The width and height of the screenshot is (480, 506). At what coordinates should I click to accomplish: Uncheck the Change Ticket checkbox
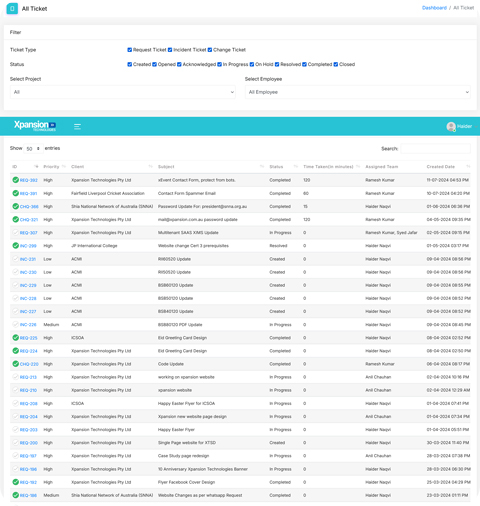tap(210, 50)
